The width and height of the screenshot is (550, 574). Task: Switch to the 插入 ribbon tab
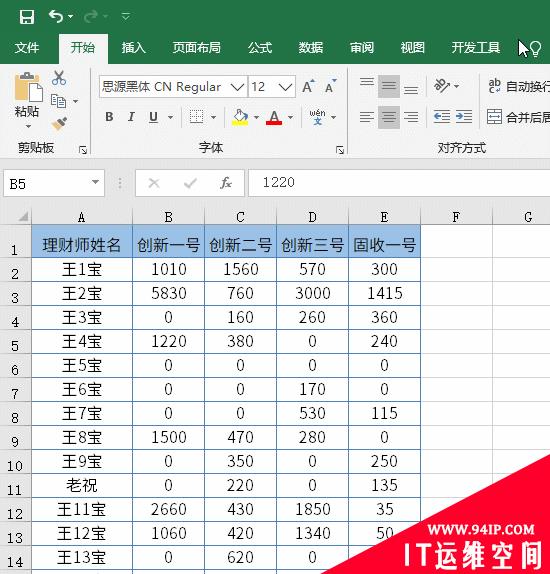(133, 48)
